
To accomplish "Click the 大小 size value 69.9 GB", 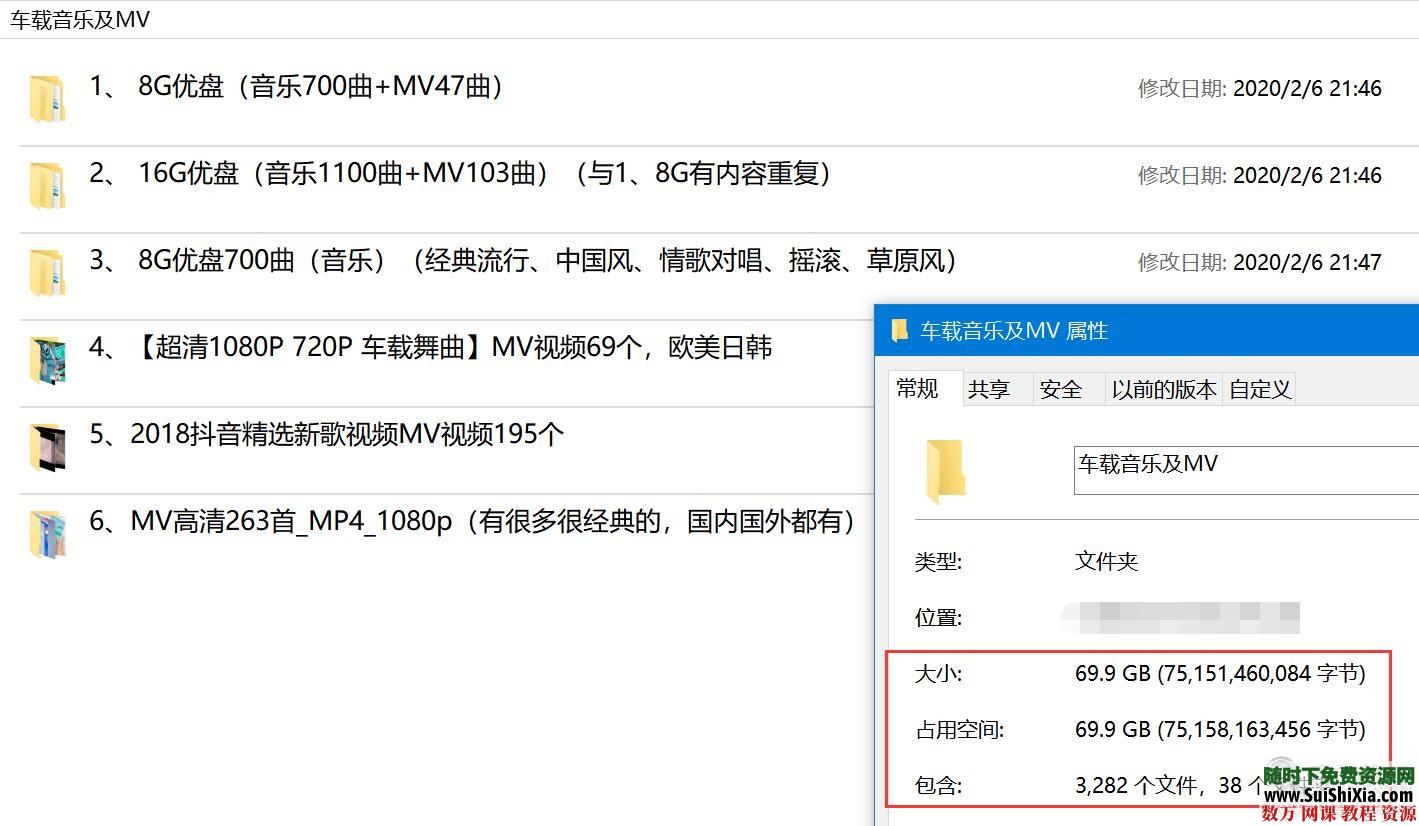I will click(x=1220, y=673).
